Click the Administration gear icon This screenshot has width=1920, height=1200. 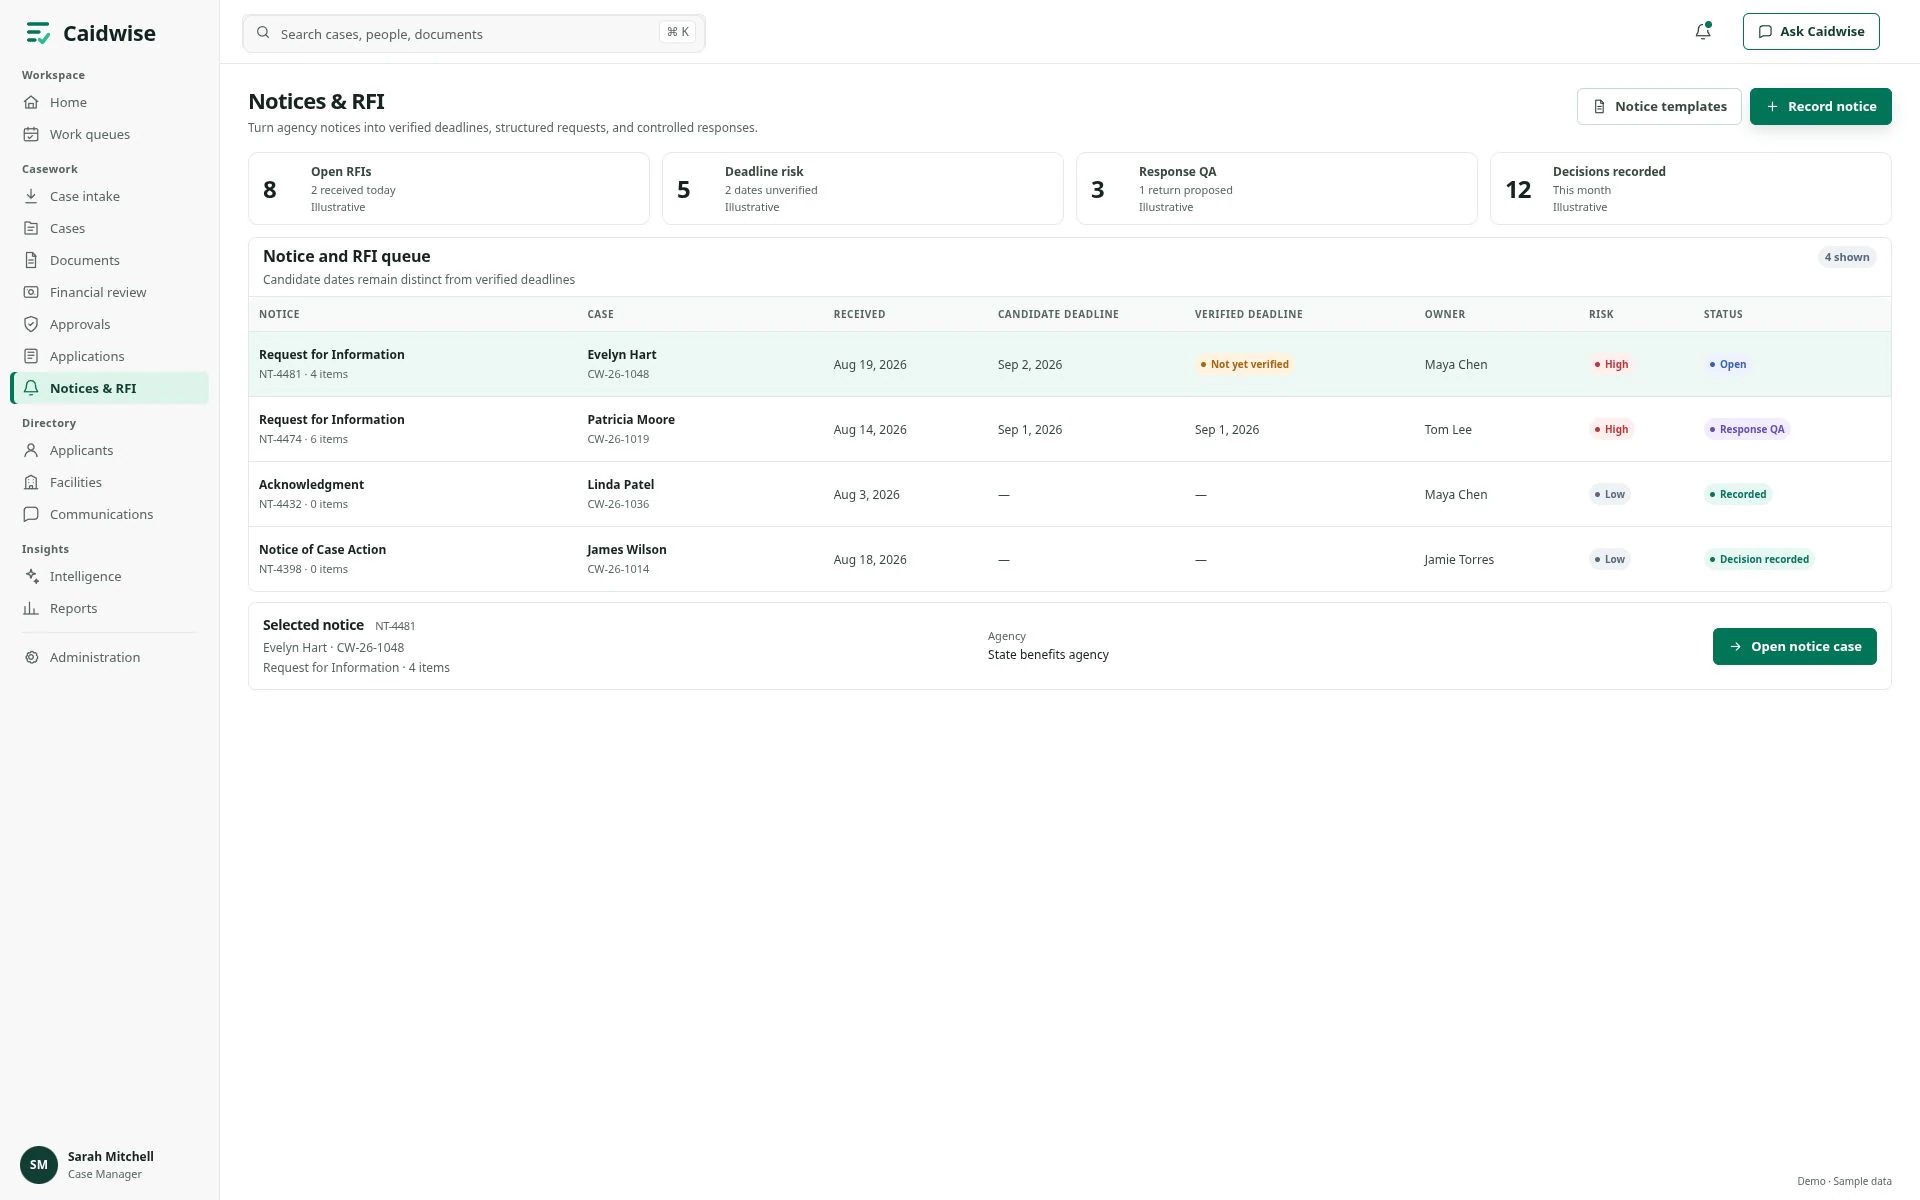coord(31,657)
